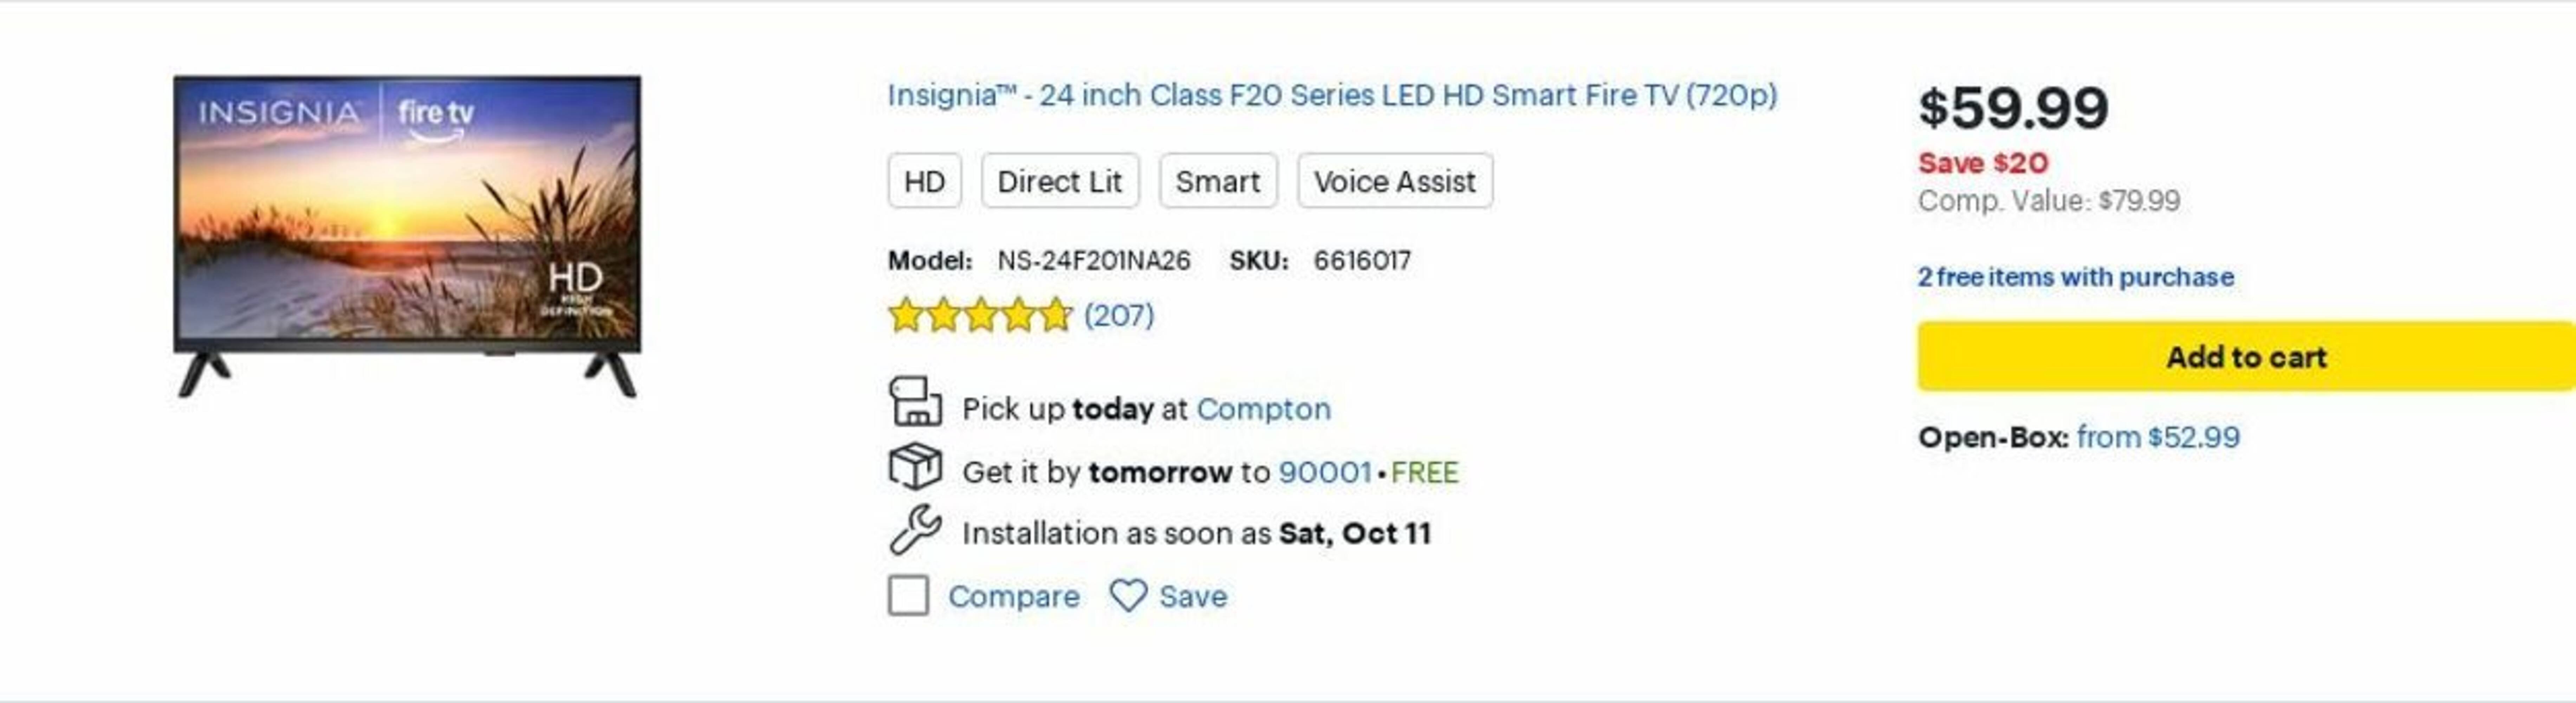Open the Open-Box from $52.99 link

tap(2157, 437)
